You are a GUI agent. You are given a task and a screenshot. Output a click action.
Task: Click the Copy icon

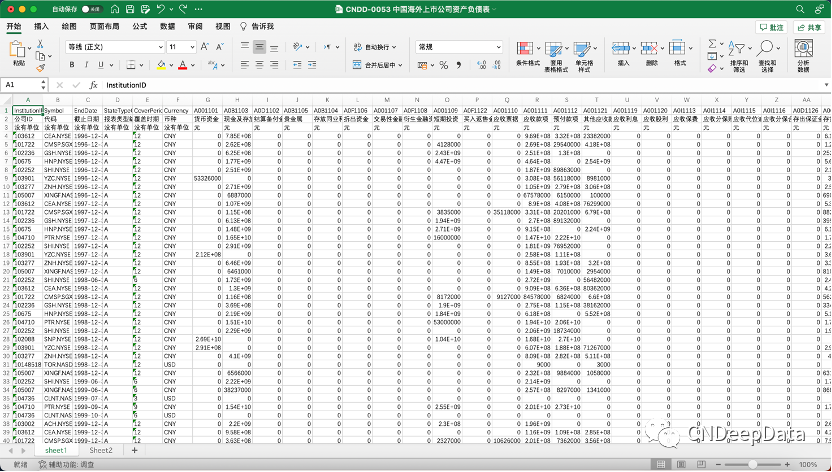point(40,56)
